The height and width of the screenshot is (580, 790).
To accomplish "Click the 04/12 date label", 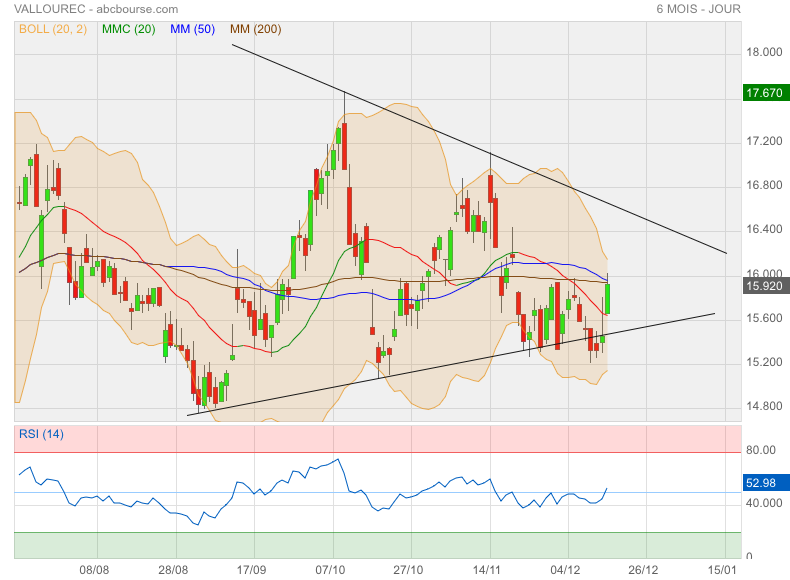I will click(x=565, y=570).
